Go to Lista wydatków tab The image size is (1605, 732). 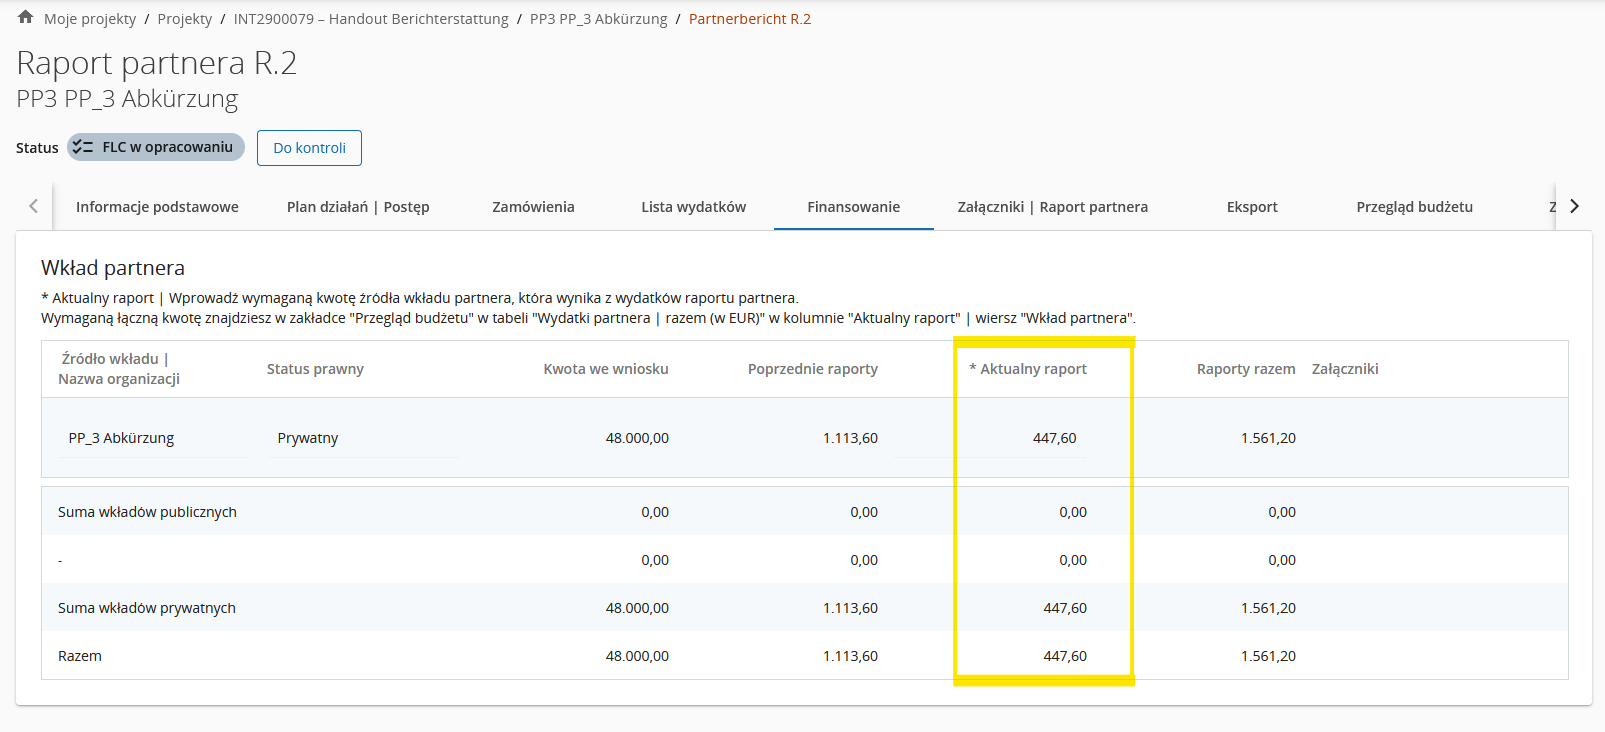pos(693,207)
